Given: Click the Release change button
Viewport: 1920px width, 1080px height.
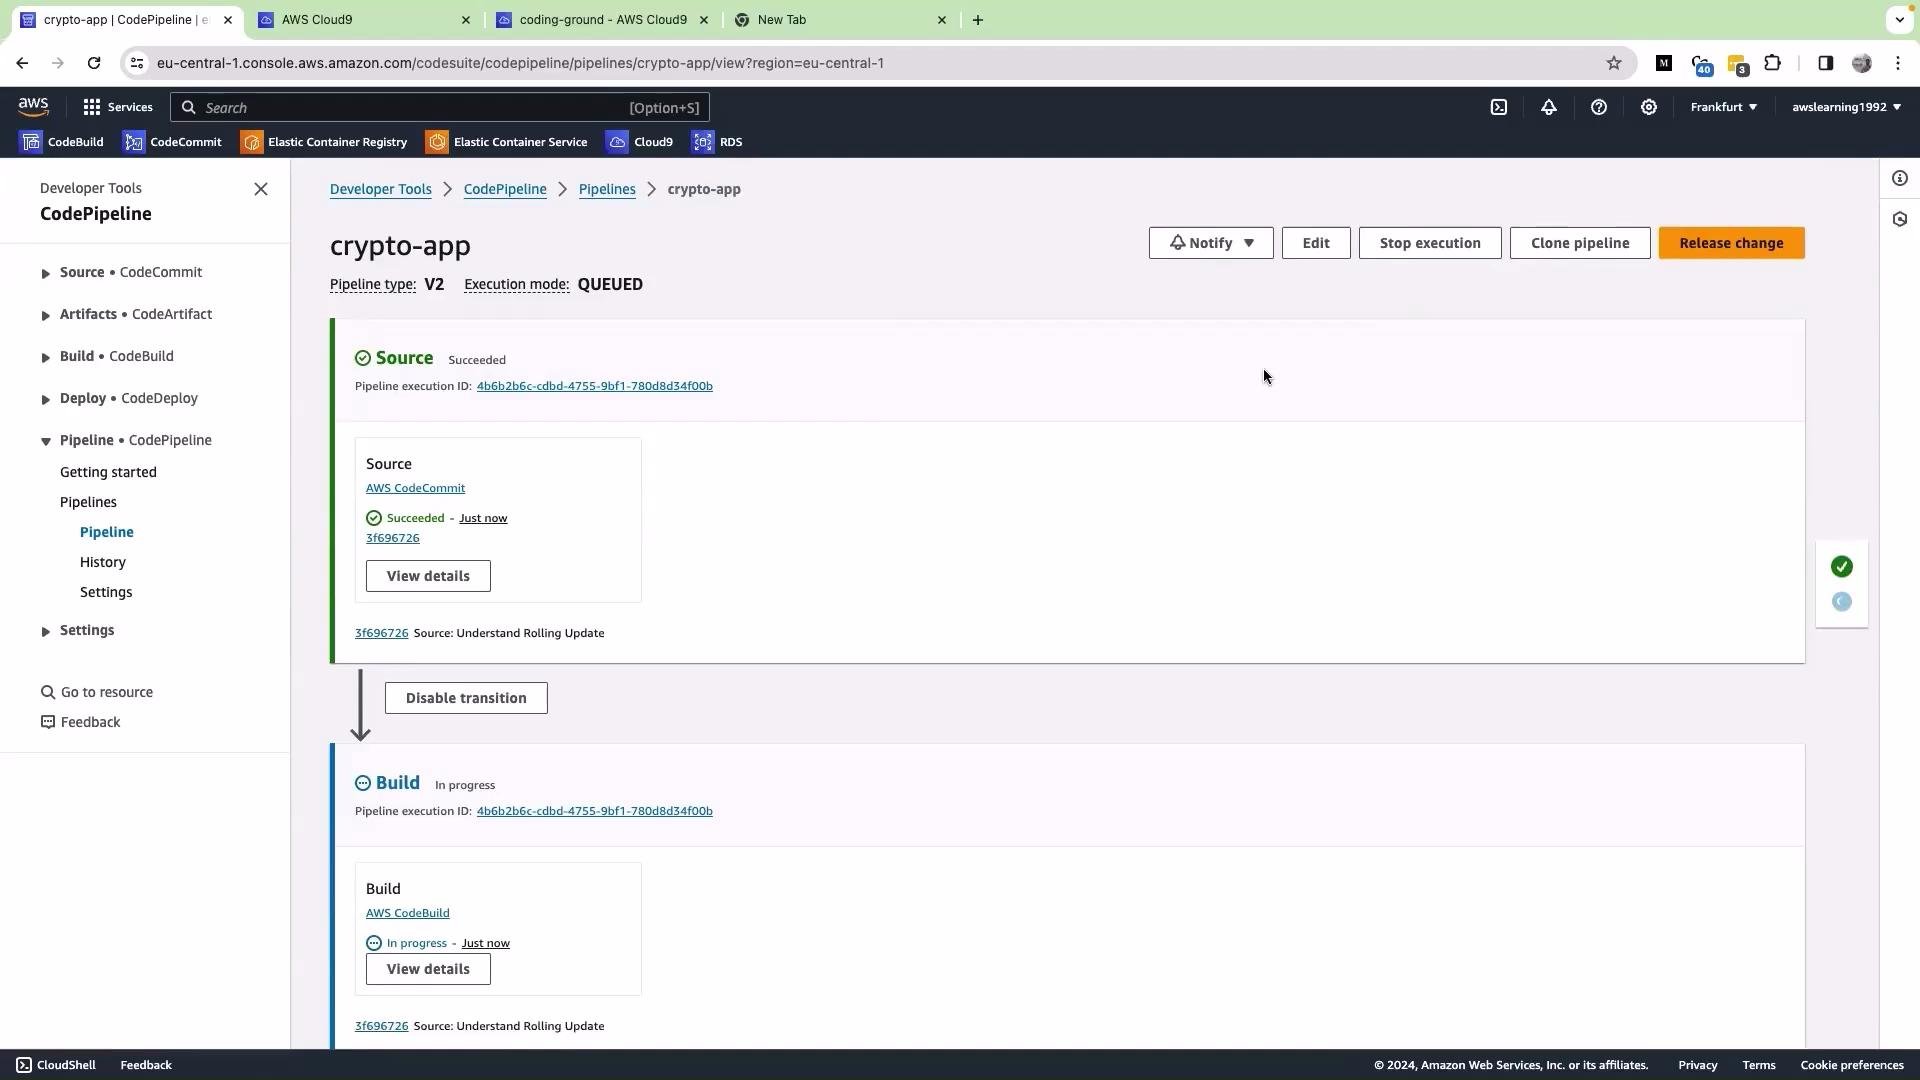Looking at the screenshot, I should [1731, 243].
